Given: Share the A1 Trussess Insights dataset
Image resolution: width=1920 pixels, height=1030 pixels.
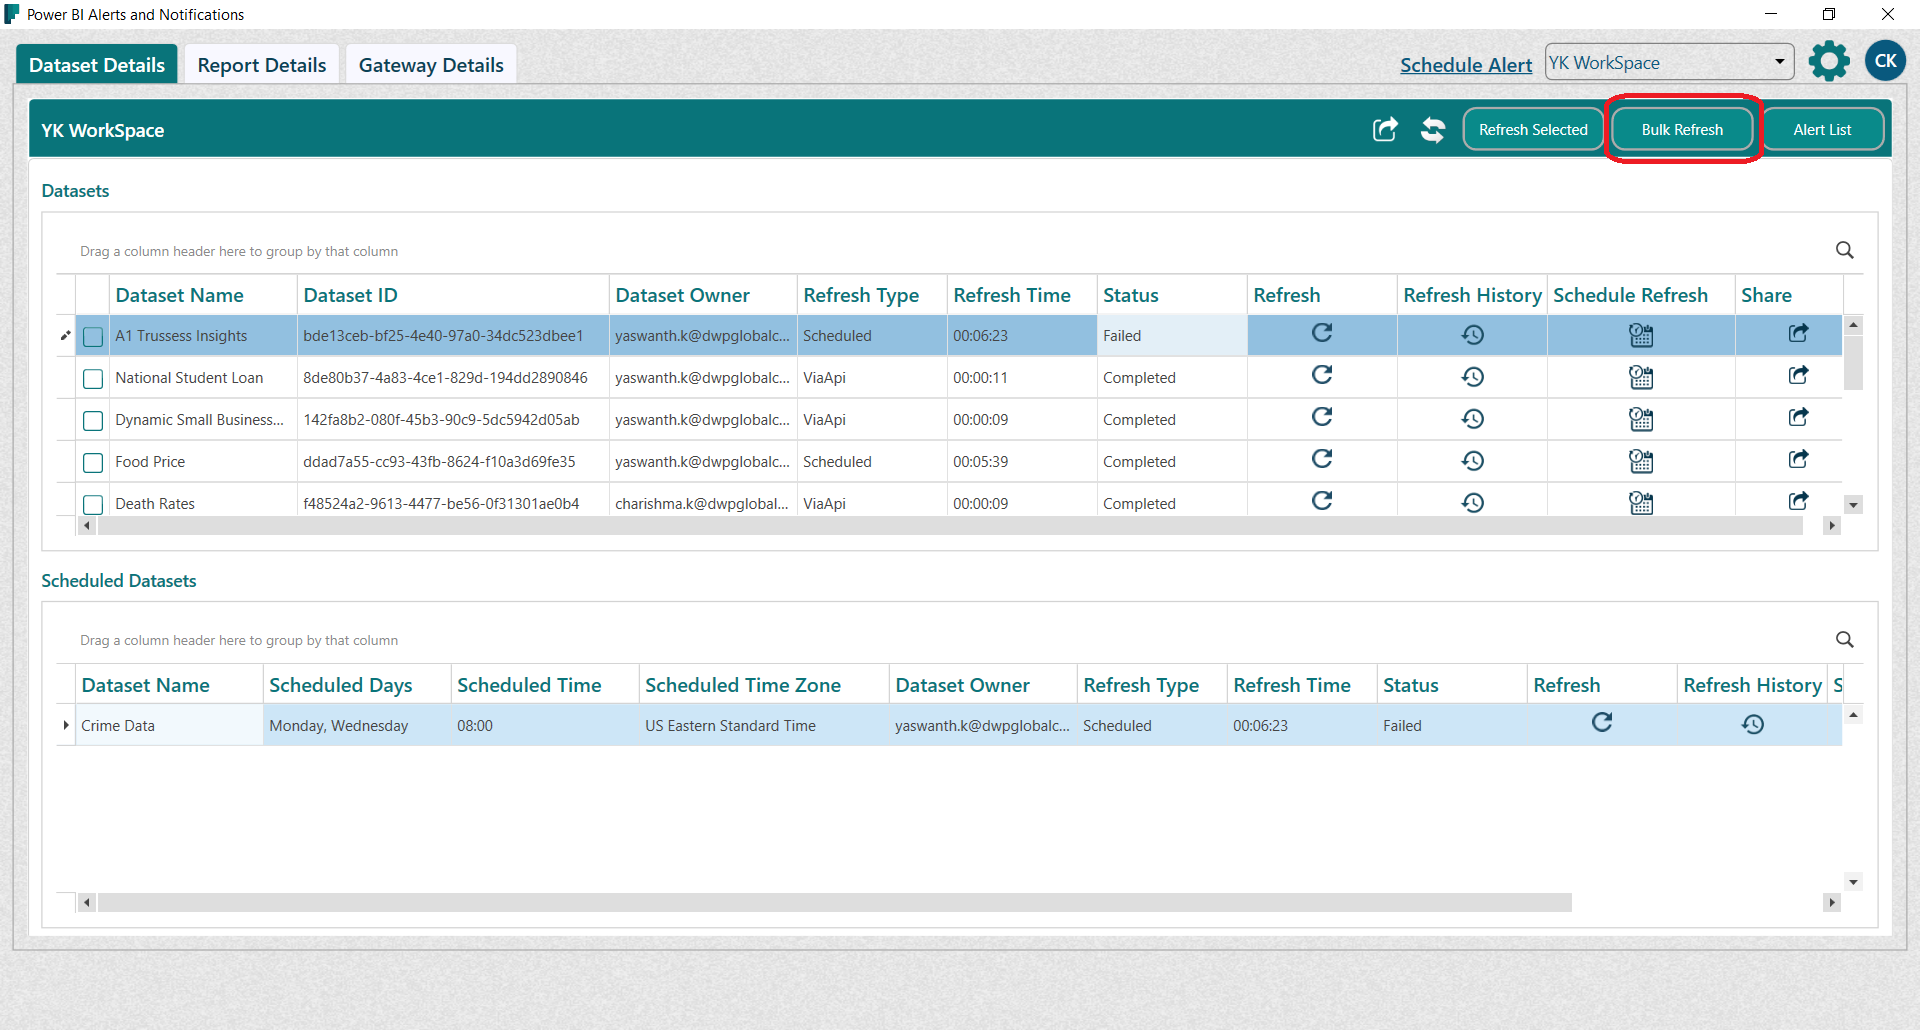Looking at the screenshot, I should pos(1798,333).
